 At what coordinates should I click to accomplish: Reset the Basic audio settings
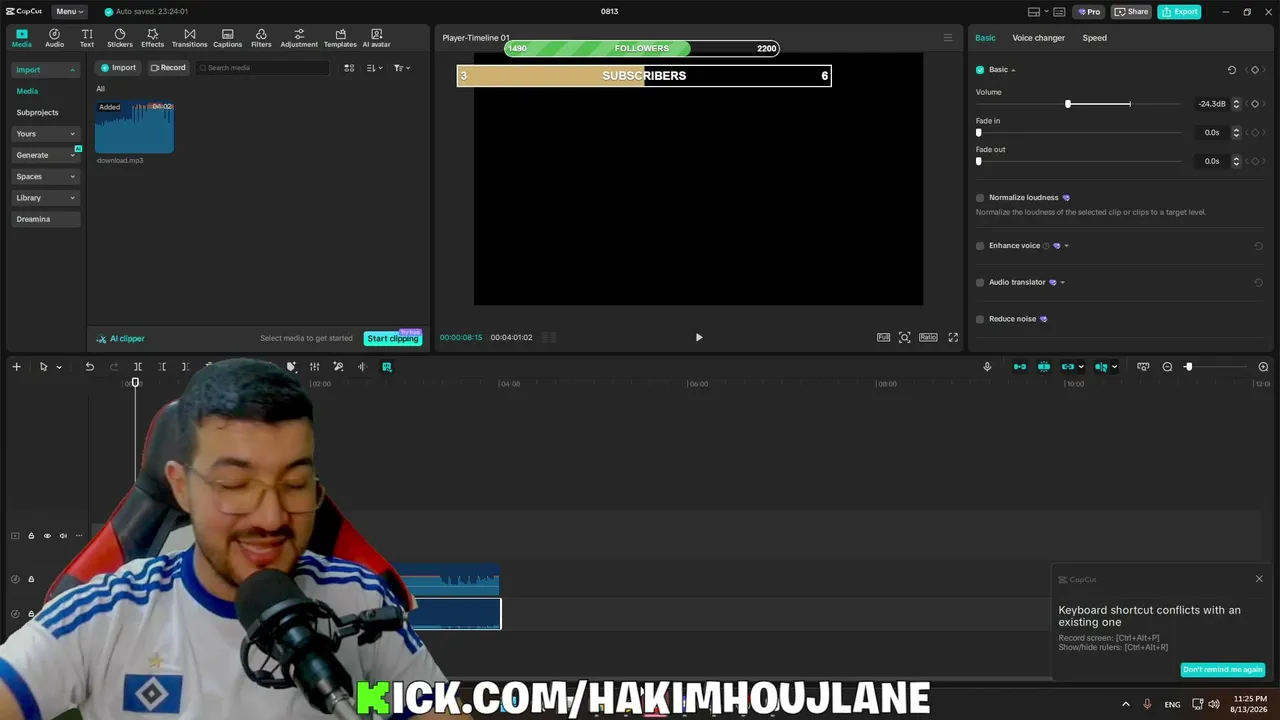1231,70
